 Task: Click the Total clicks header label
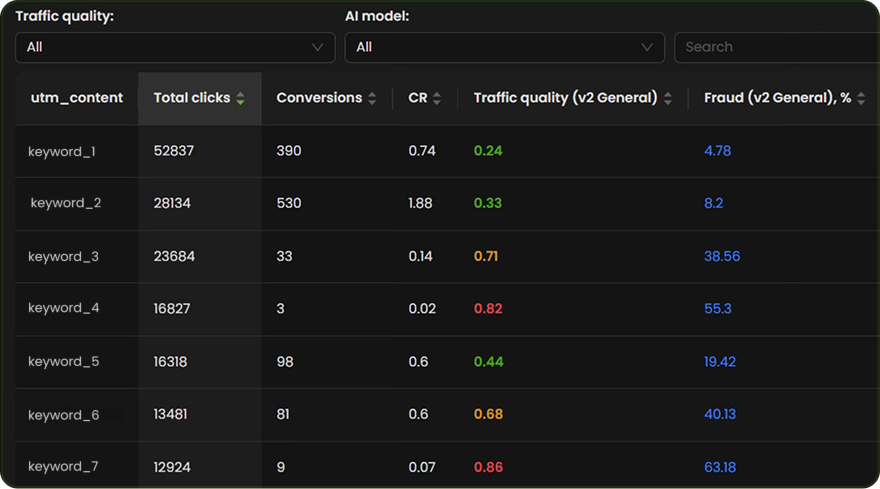coord(191,98)
